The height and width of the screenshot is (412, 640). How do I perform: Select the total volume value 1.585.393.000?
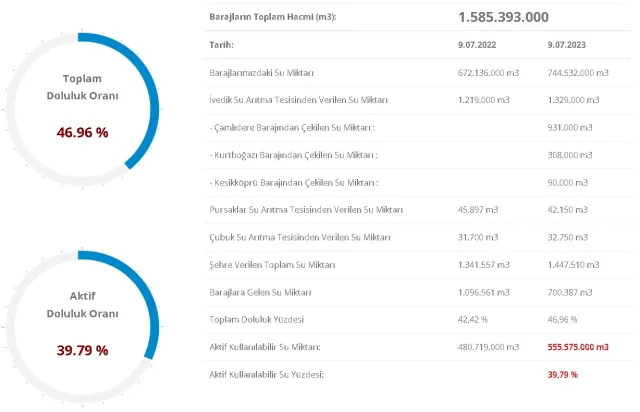coord(503,18)
